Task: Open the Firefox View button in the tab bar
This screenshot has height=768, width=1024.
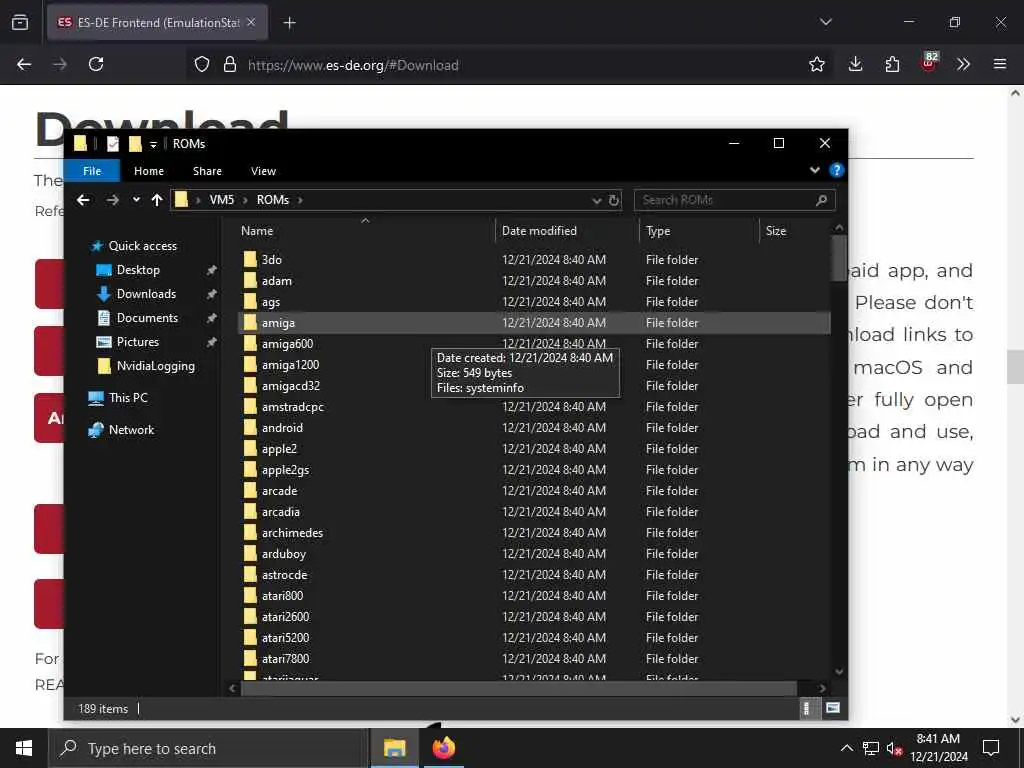Action: (x=20, y=22)
